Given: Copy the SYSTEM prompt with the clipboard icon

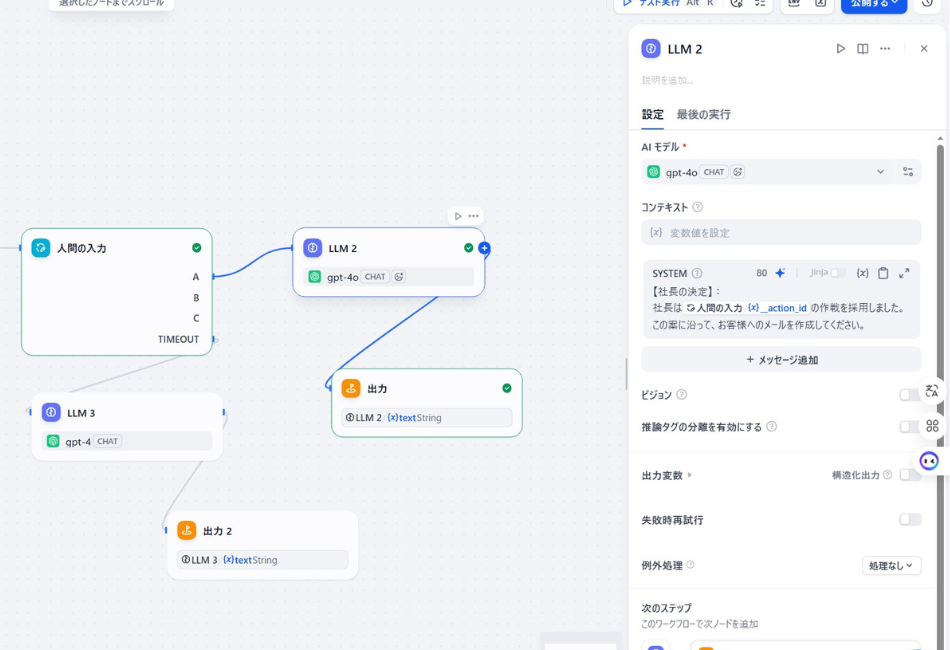Looking at the screenshot, I should coord(883,272).
